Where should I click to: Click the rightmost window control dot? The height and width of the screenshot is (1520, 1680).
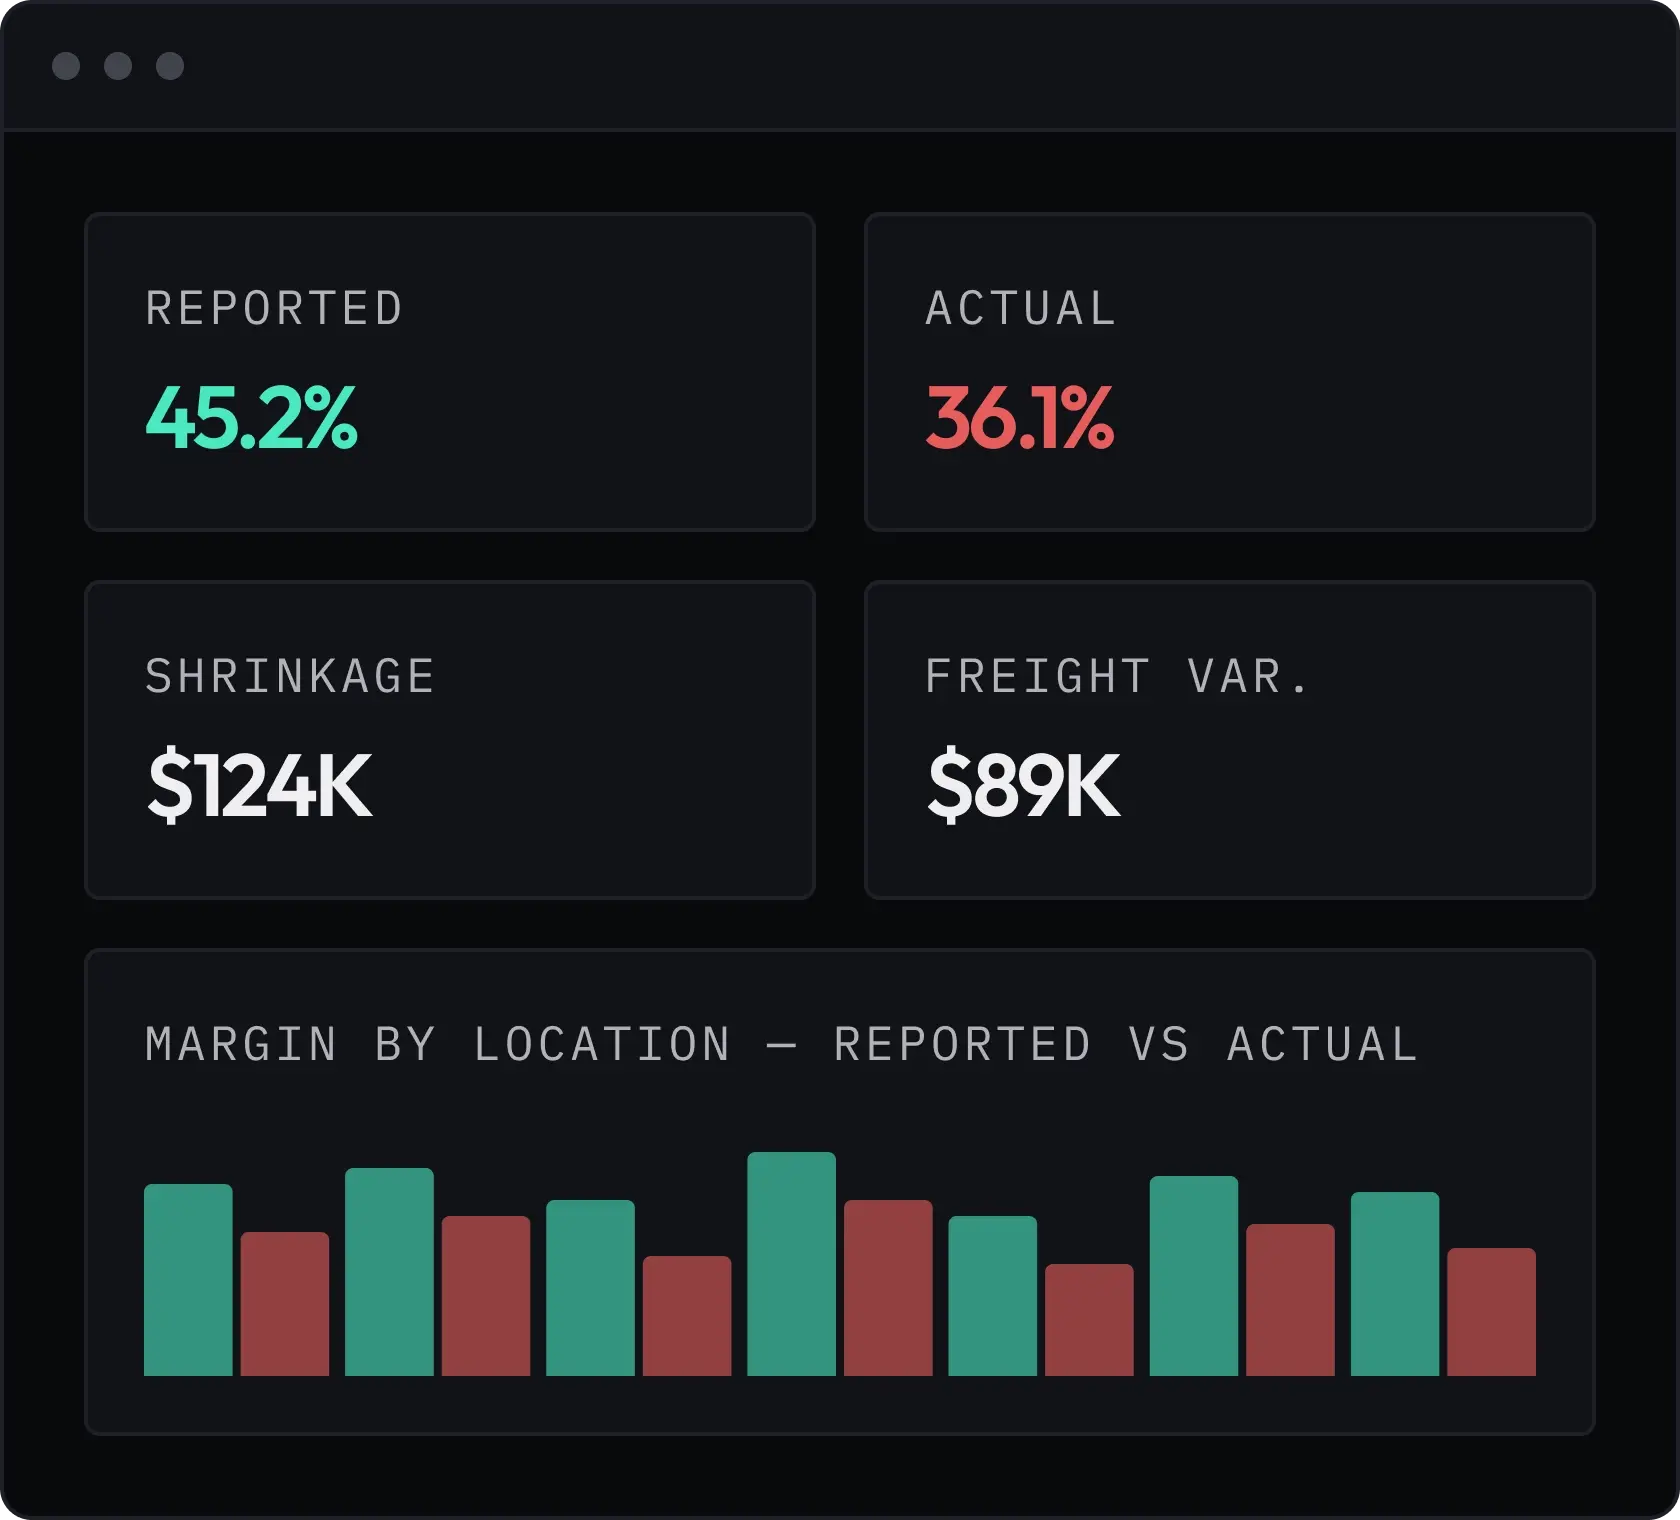[170, 66]
